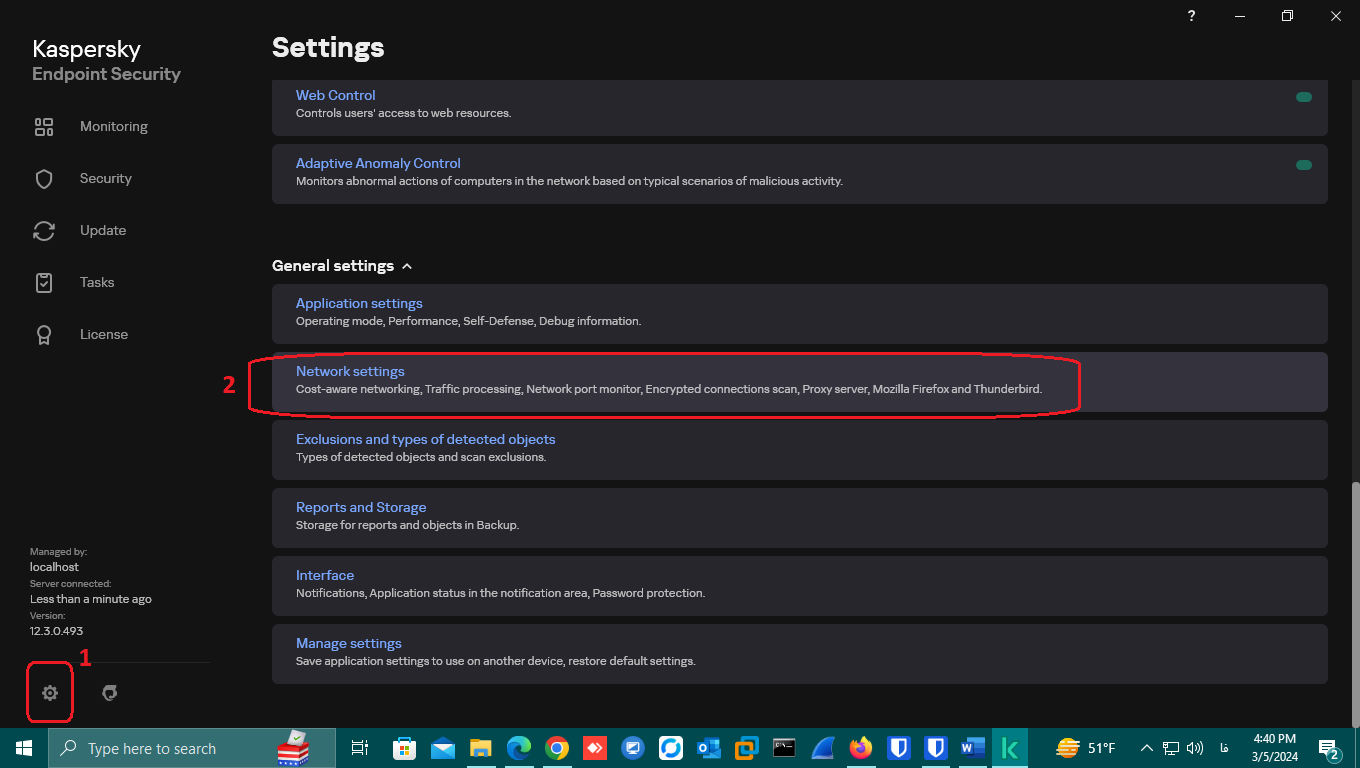1360x768 pixels.
Task: Open Support via icon beside the gear
Action: point(110,693)
